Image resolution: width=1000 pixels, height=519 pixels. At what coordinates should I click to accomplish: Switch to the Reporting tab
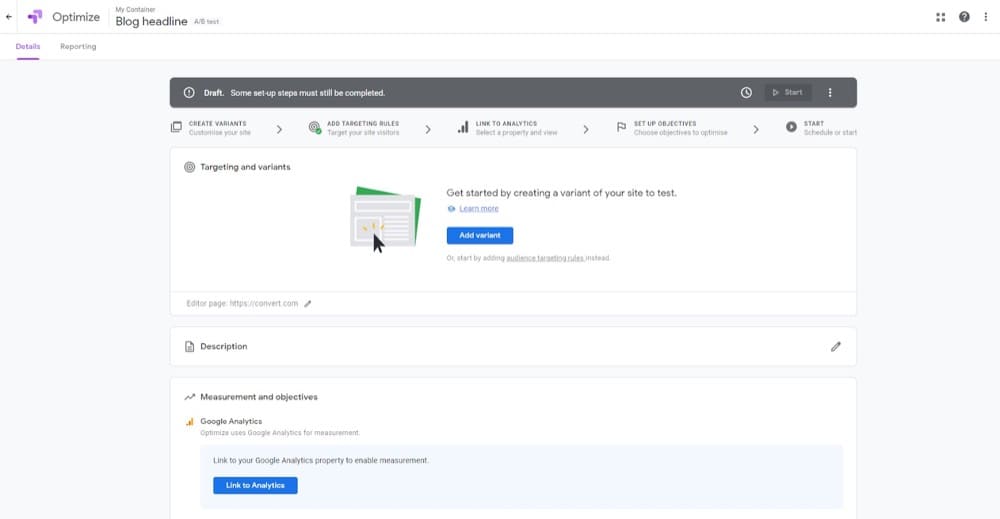pyautogui.click(x=78, y=47)
